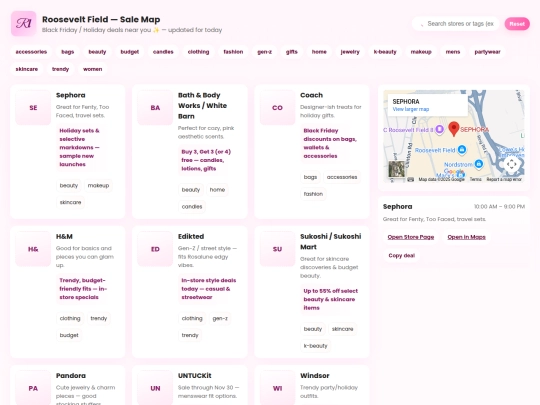Click the RI logo icon in header

23,23
